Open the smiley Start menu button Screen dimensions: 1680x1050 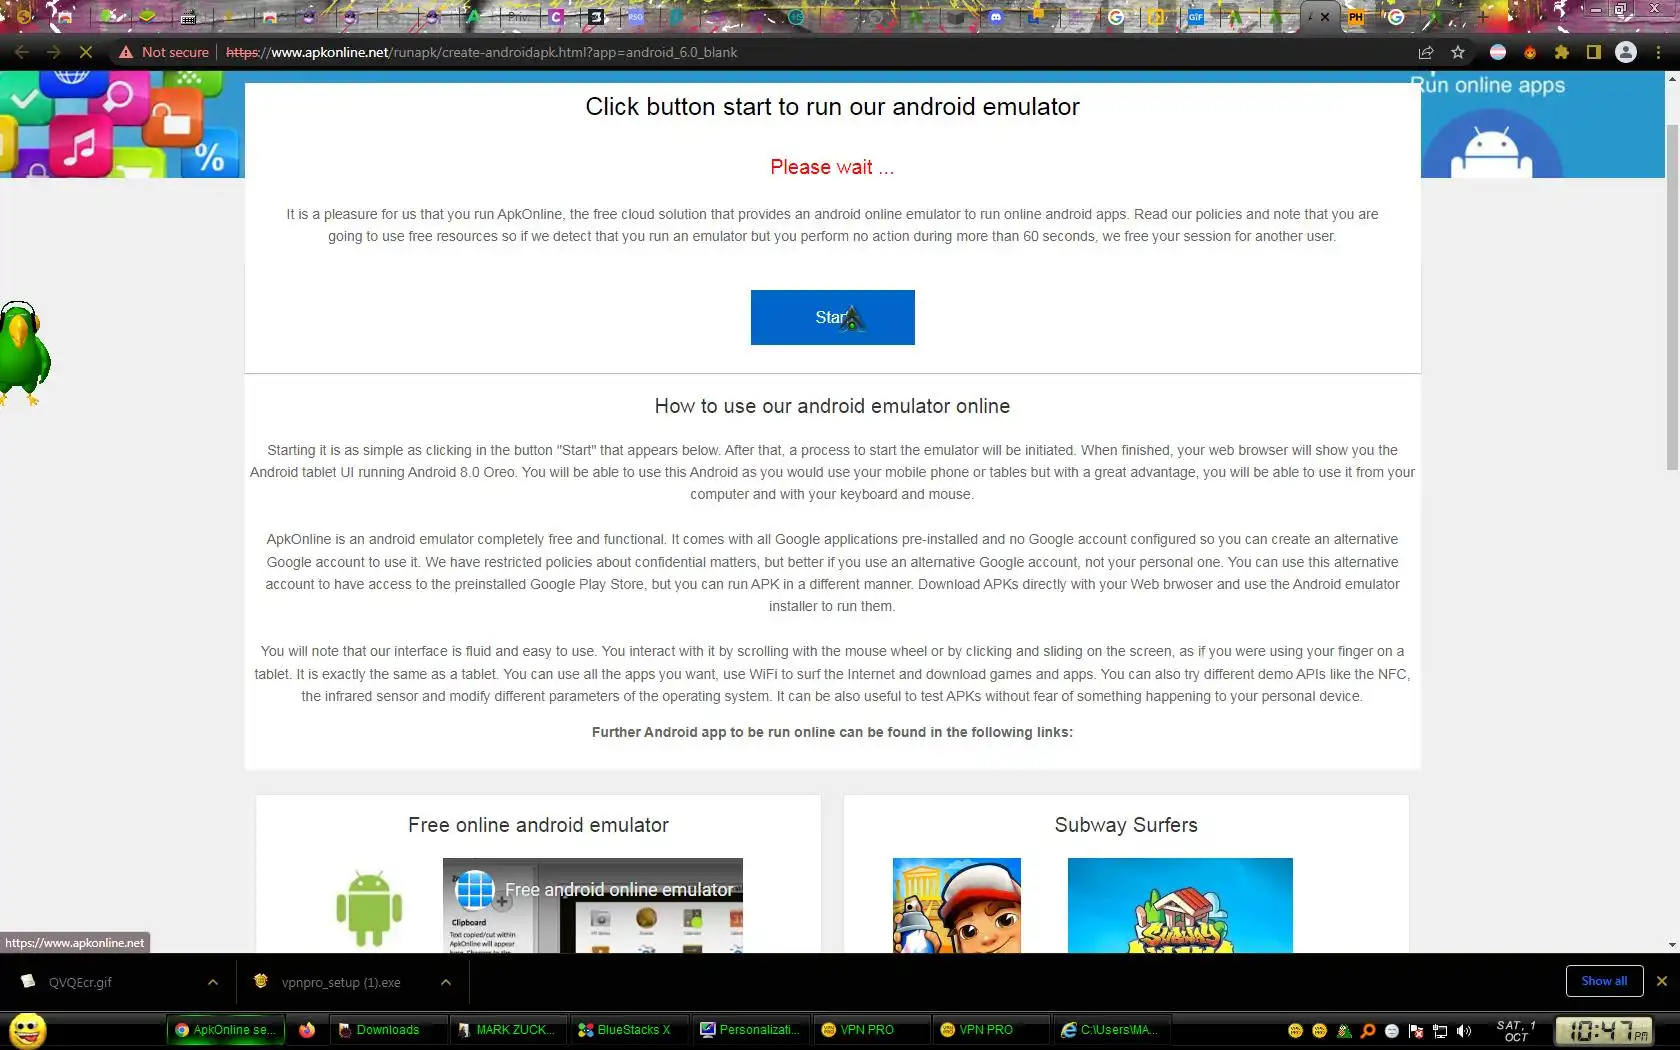pos(27,1030)
